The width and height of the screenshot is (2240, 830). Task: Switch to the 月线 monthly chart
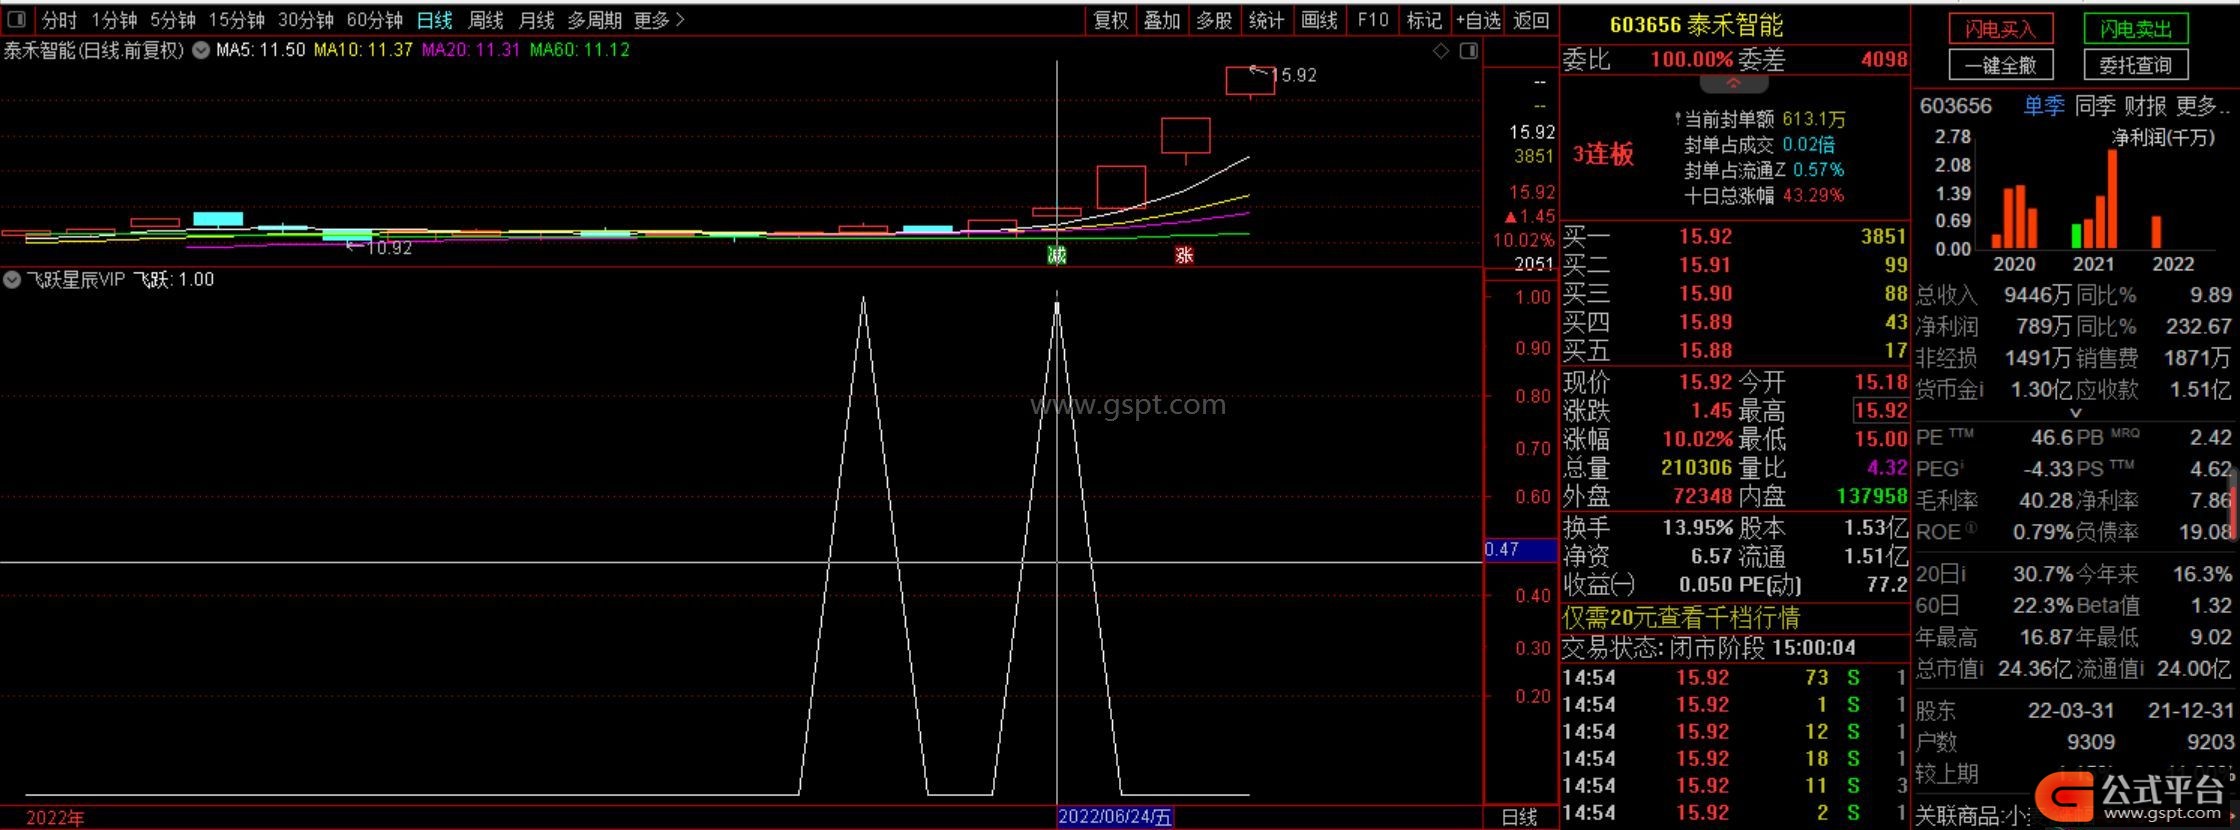pos(537,20)
